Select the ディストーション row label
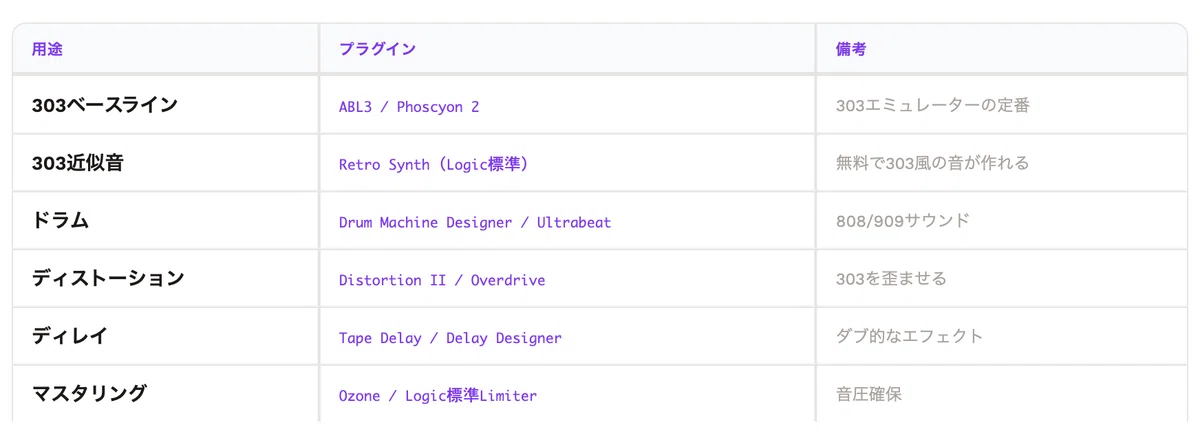 click(108, 279)
